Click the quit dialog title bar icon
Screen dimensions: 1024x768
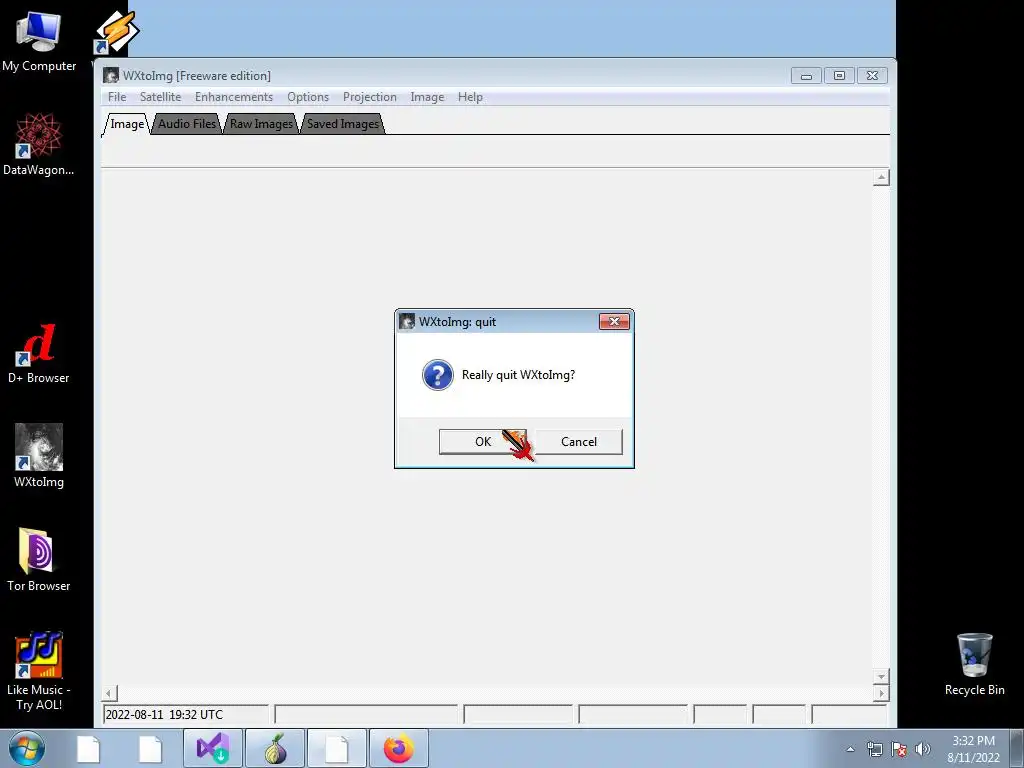coord(407,321)
